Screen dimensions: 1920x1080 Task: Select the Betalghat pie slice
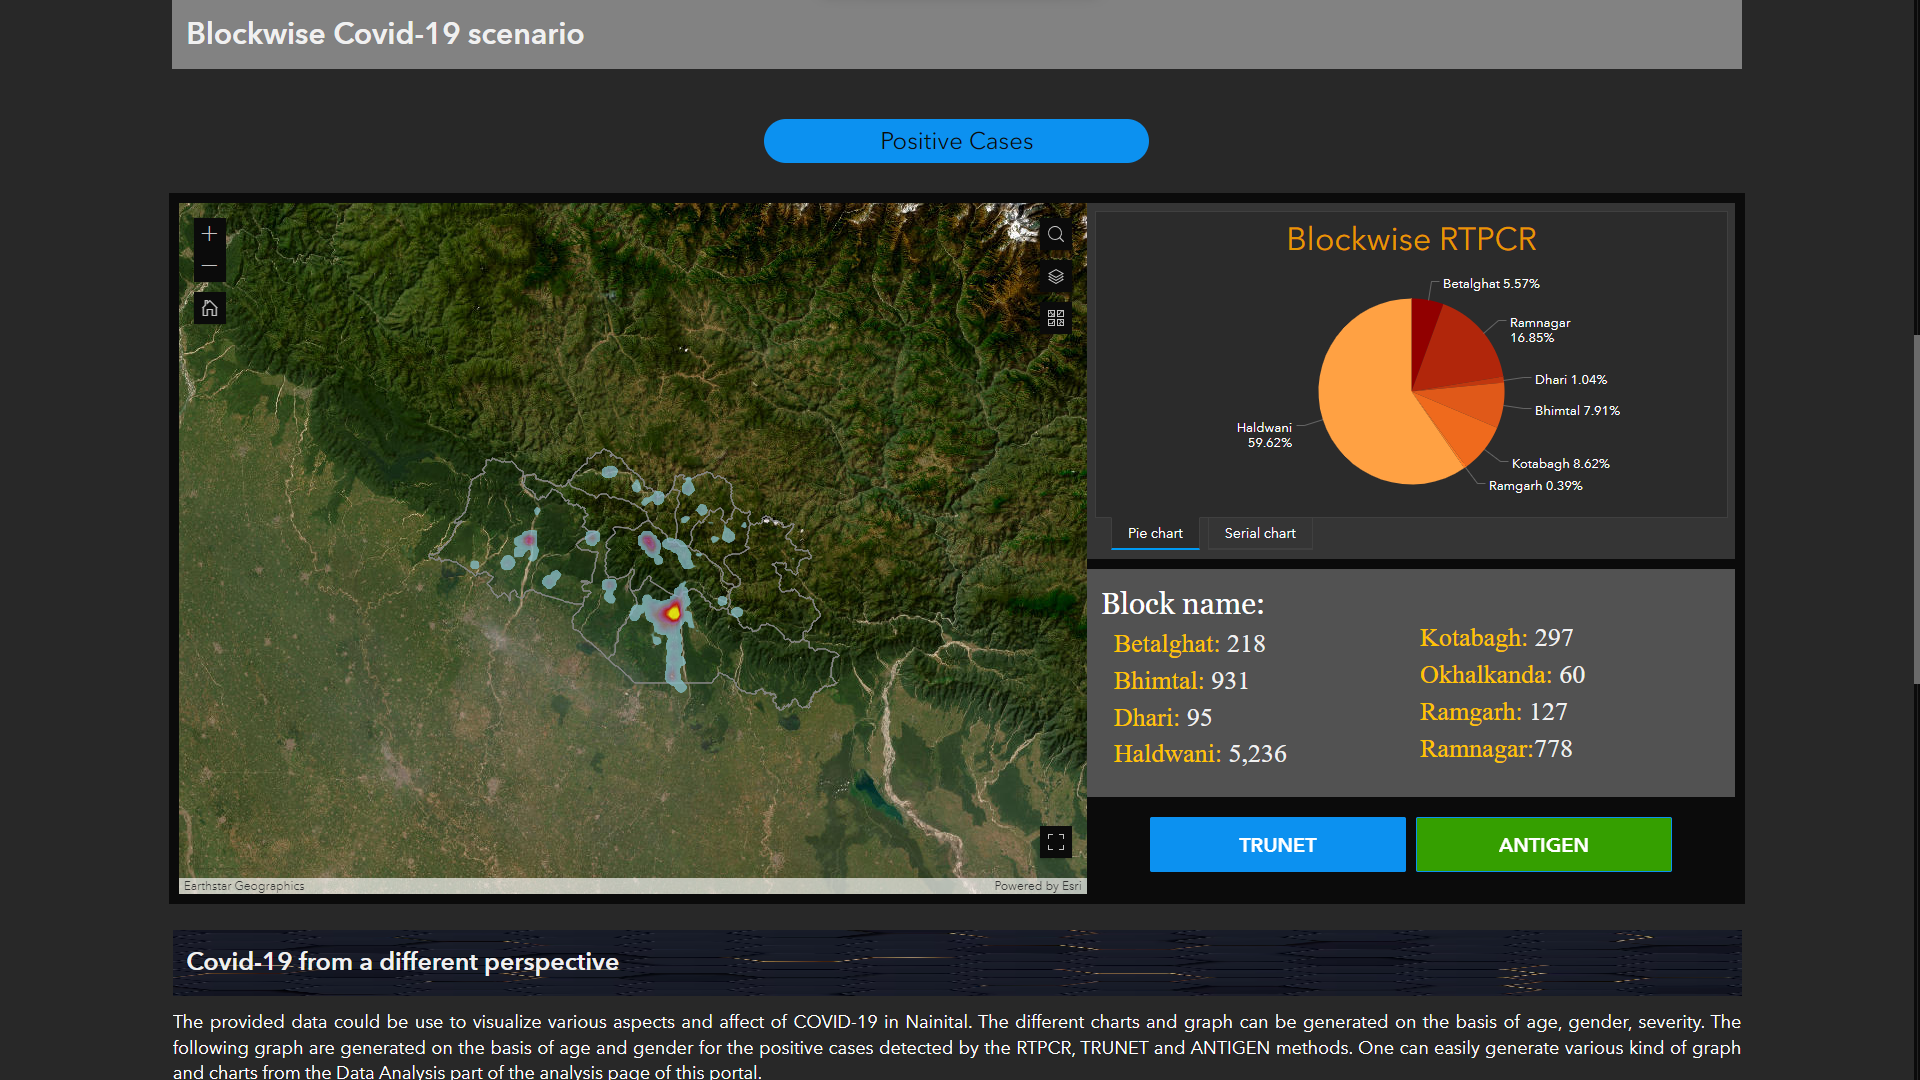[x=1424, y=330]
